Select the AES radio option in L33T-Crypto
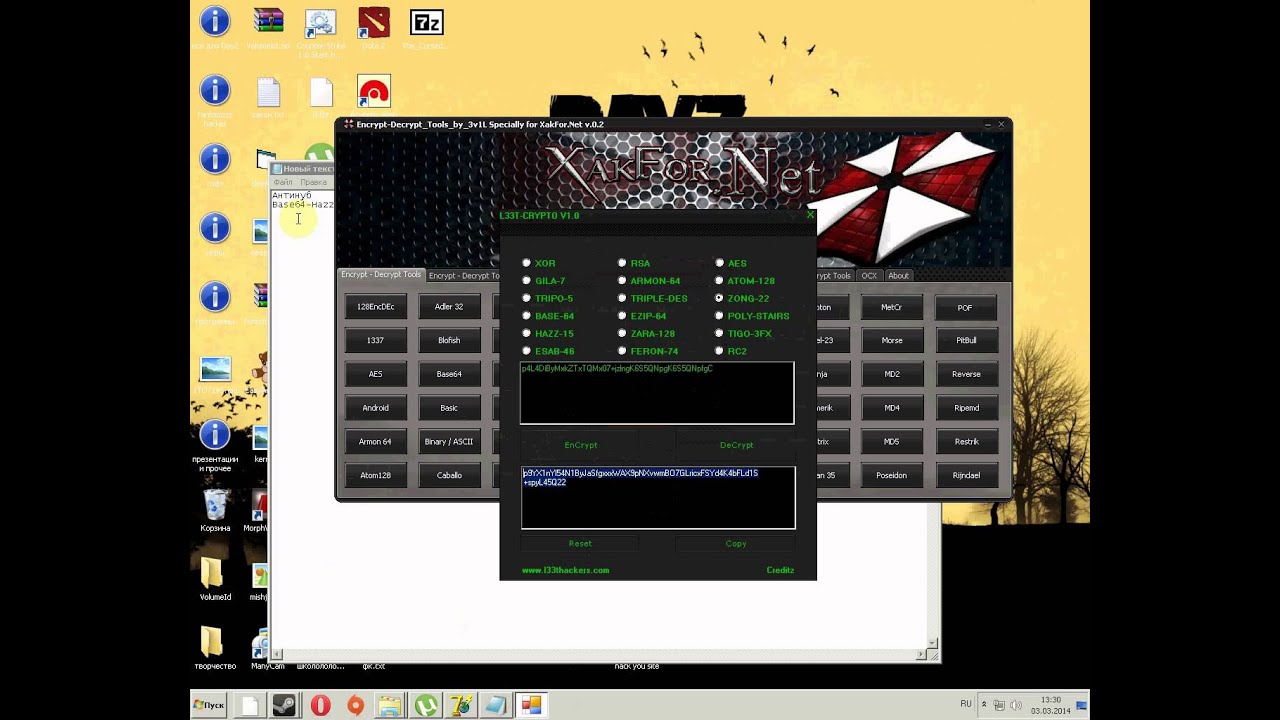 coord(719,263)
